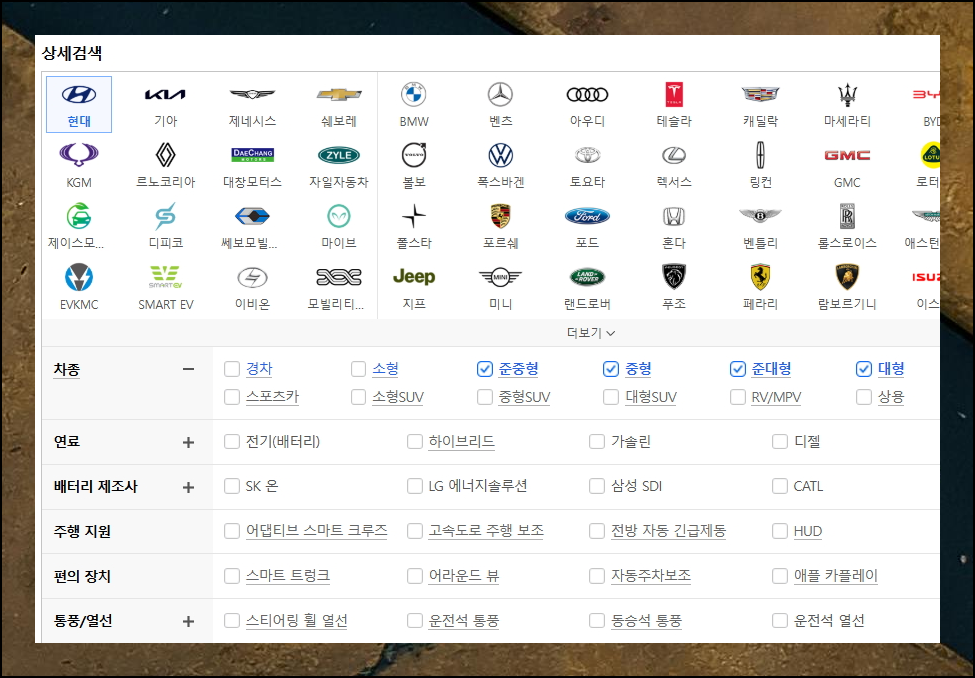The width and height of the screenshot is (975, 678).
Task: Click the BMW brand logo
Action: (414, 95)
